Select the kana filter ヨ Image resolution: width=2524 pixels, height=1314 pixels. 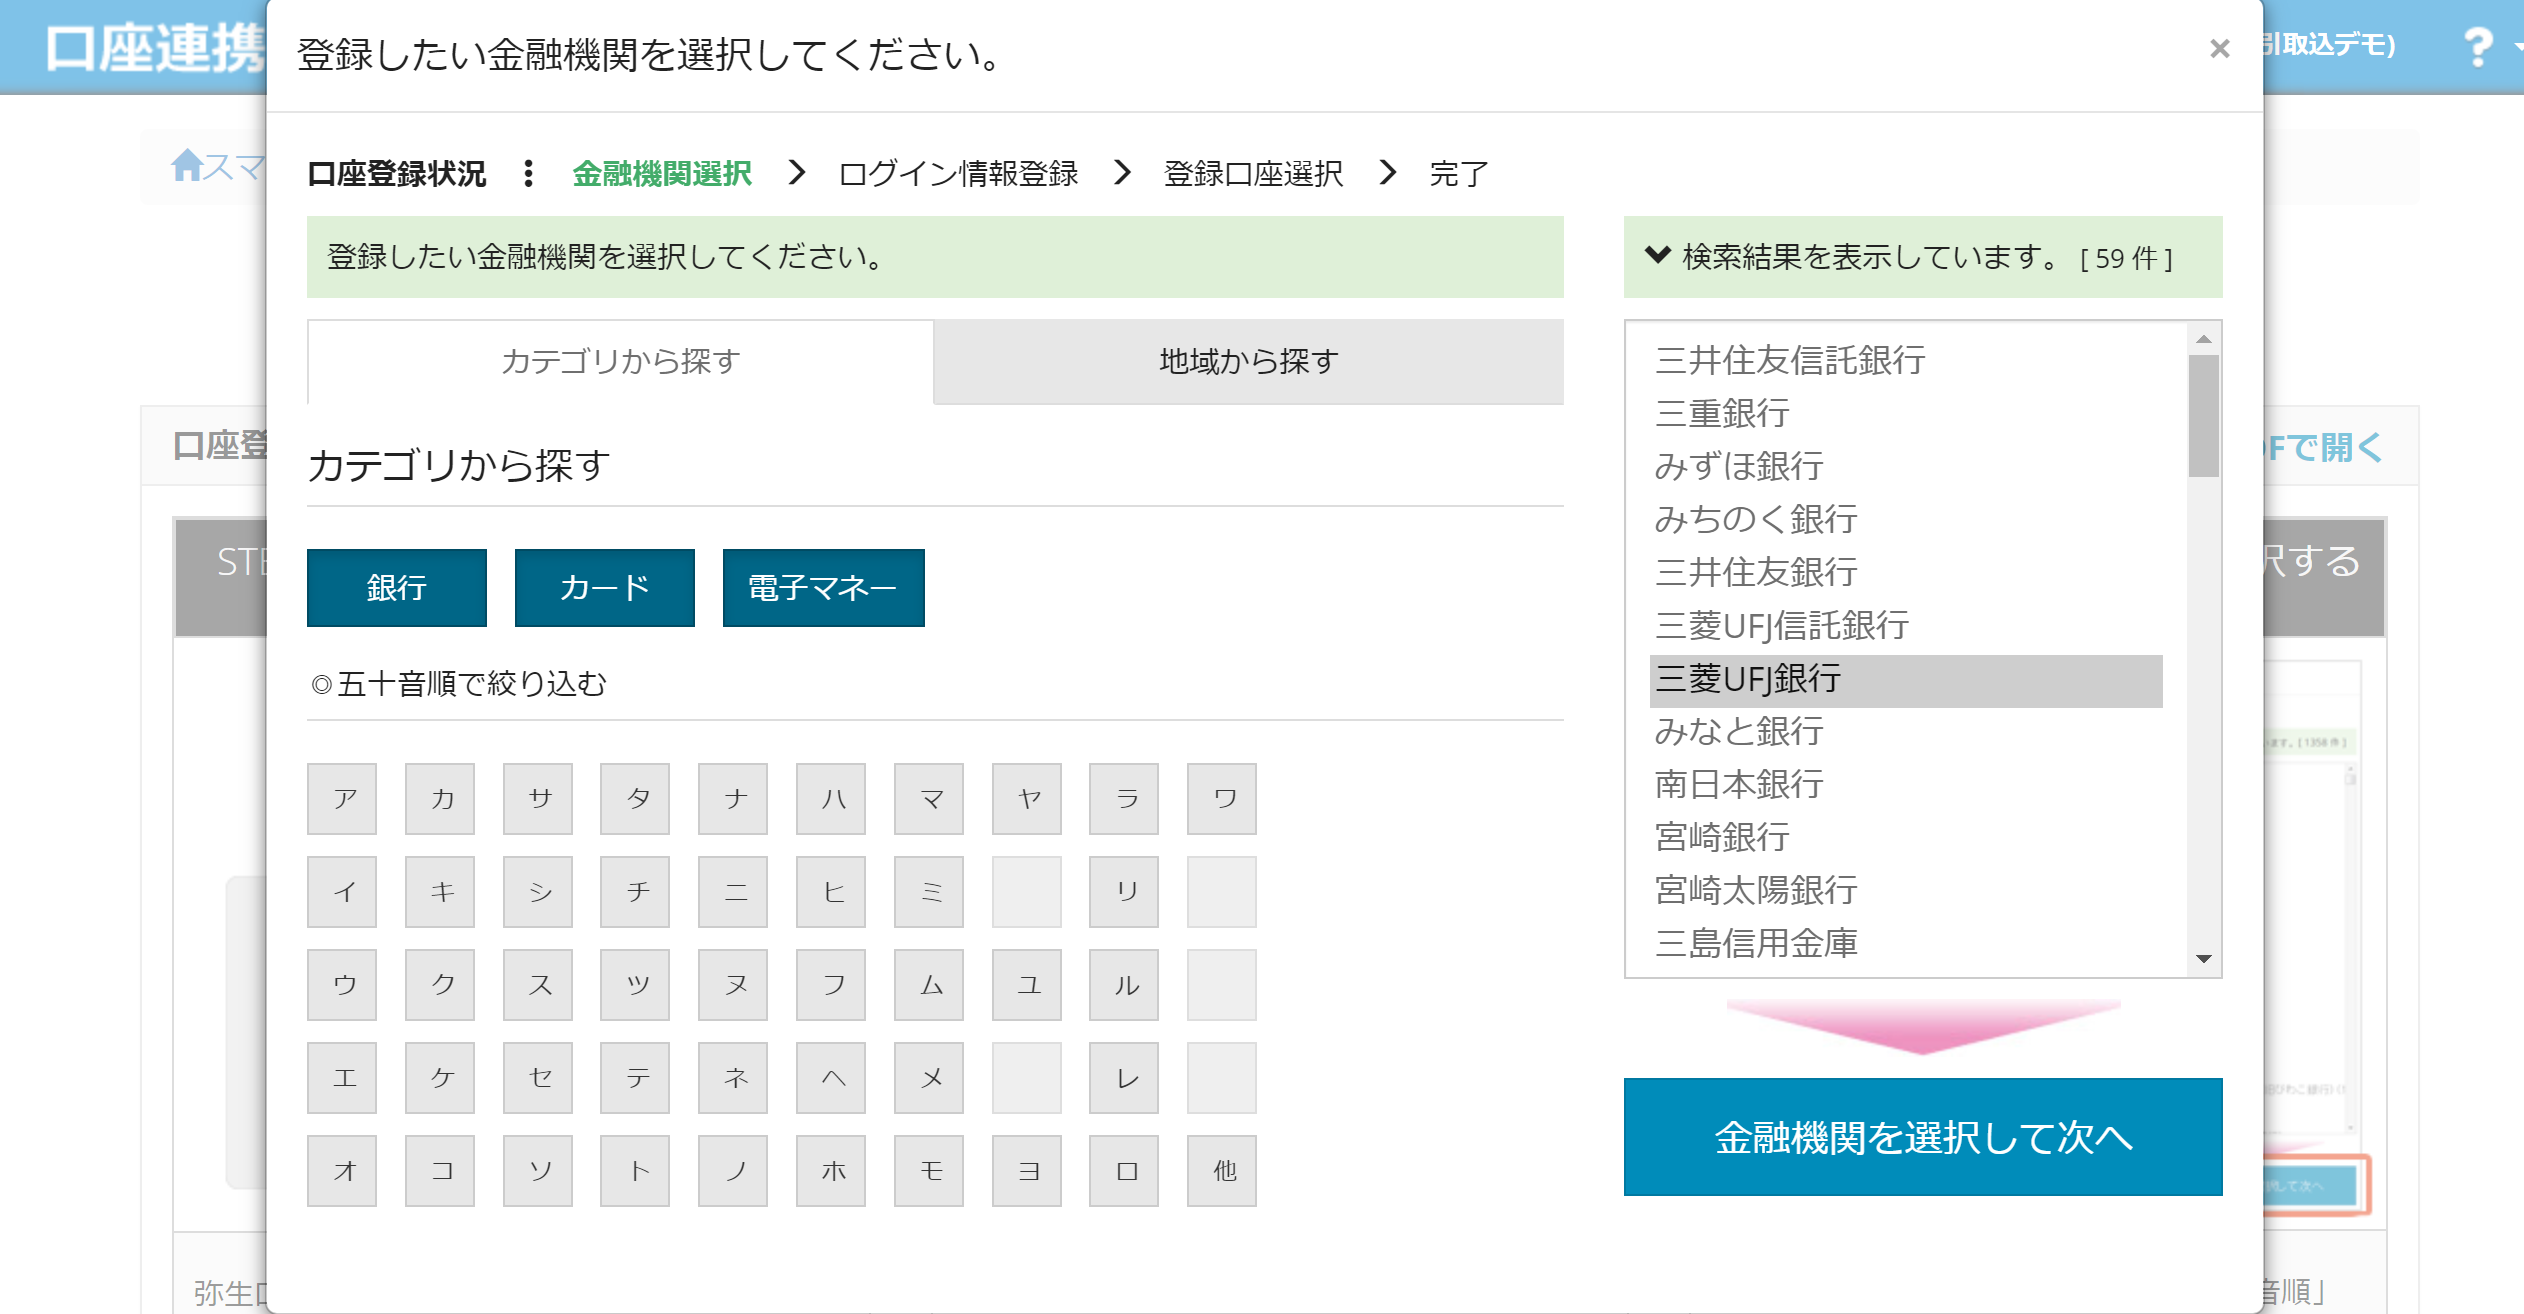[1027, 1171]
